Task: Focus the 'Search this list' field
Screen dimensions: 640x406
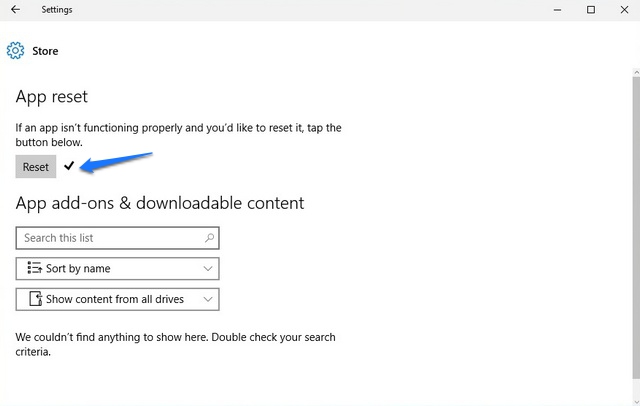Action: [x=118, y=238]
